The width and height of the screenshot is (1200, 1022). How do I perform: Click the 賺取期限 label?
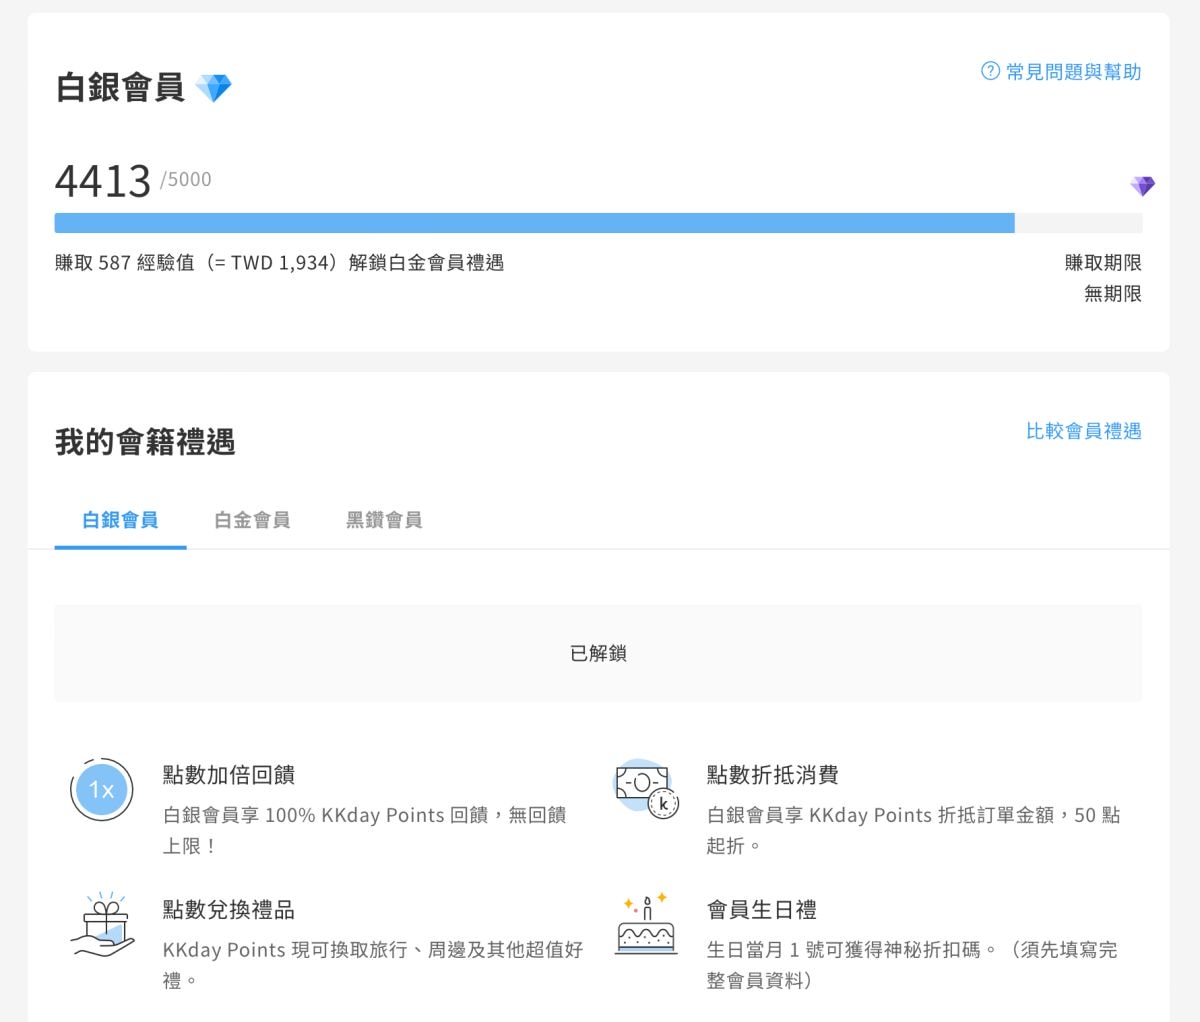pos(1103,263)
